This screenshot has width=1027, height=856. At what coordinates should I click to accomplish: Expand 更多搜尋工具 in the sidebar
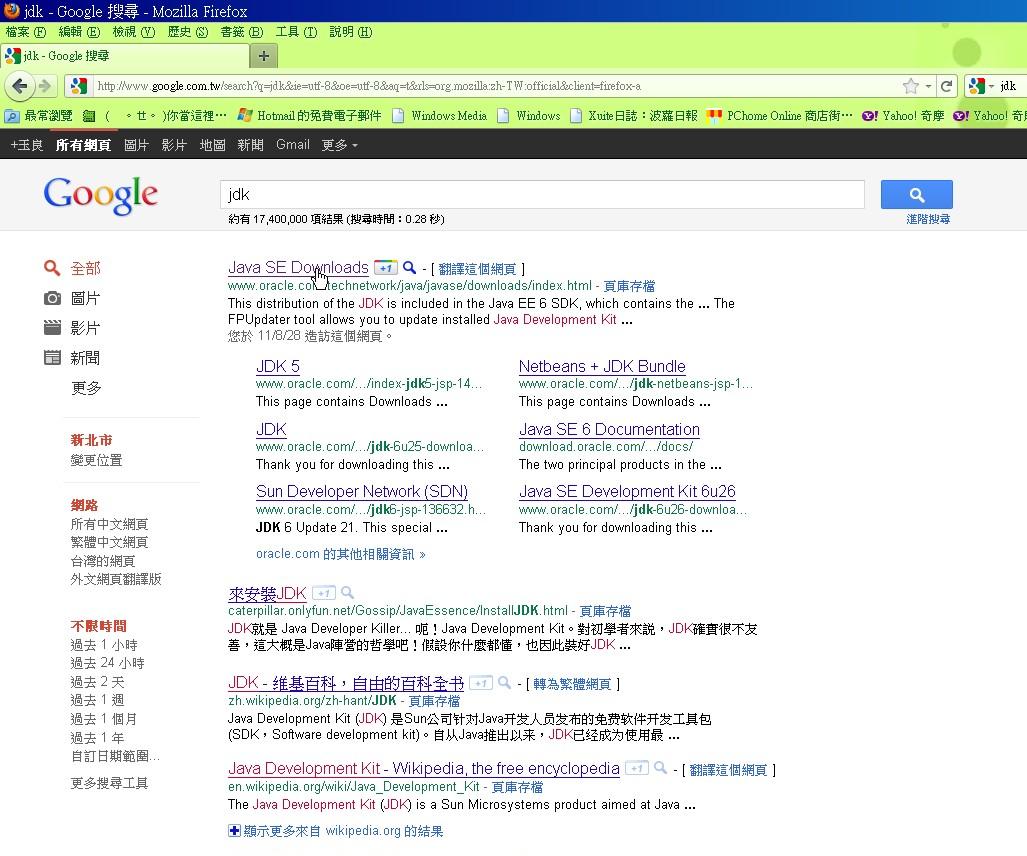point(109,783)
